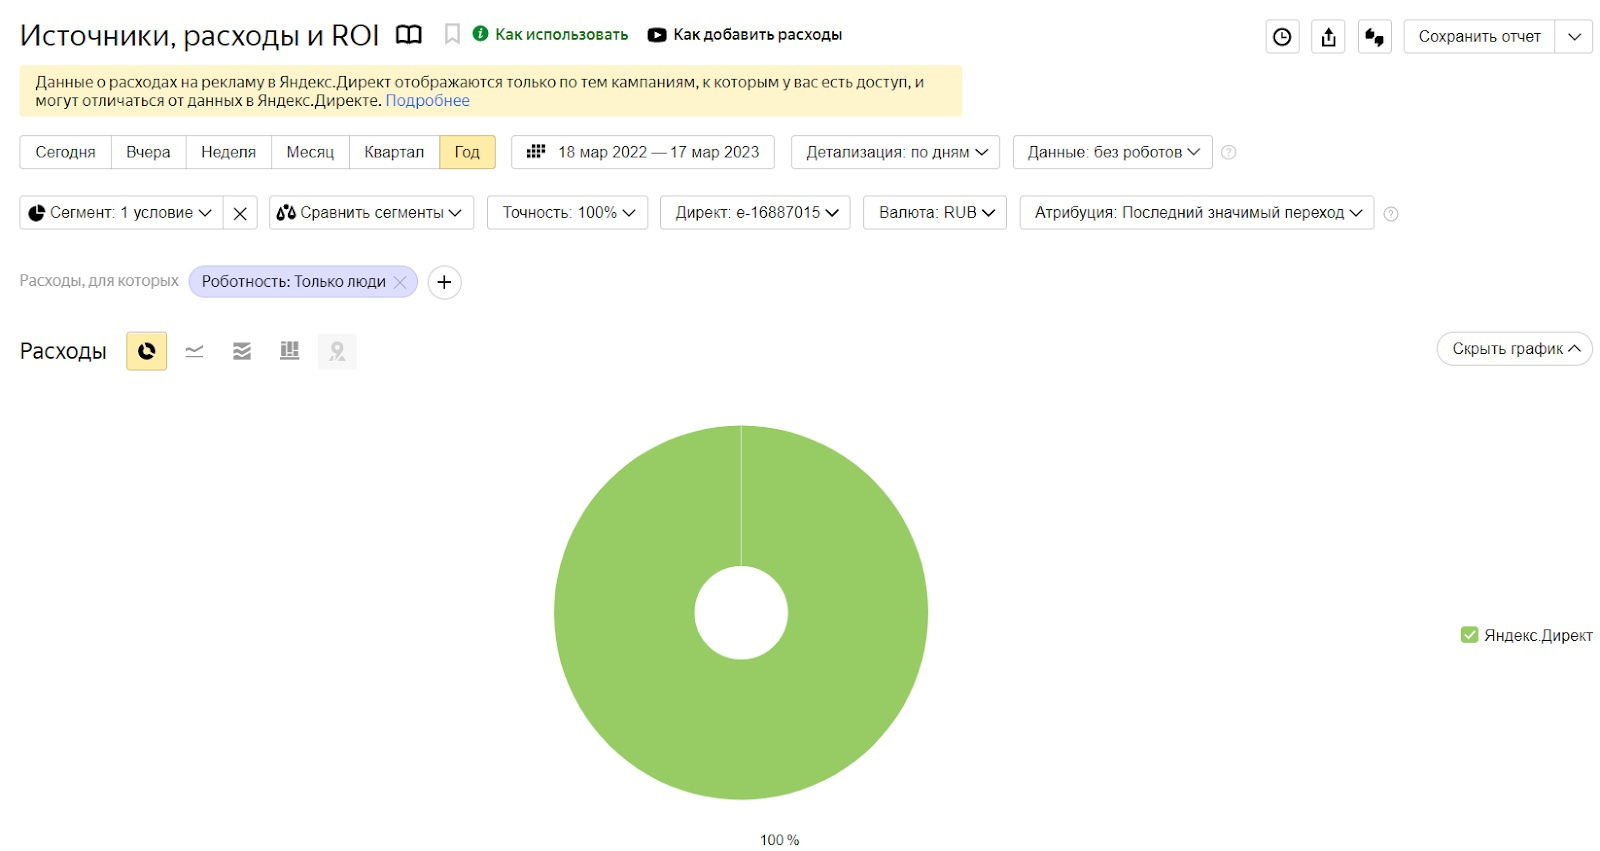The height and width of the screenshot is (851, 1600).
Task: Open the 'Точность: 100%' dropdown
Action: (568, 213)
